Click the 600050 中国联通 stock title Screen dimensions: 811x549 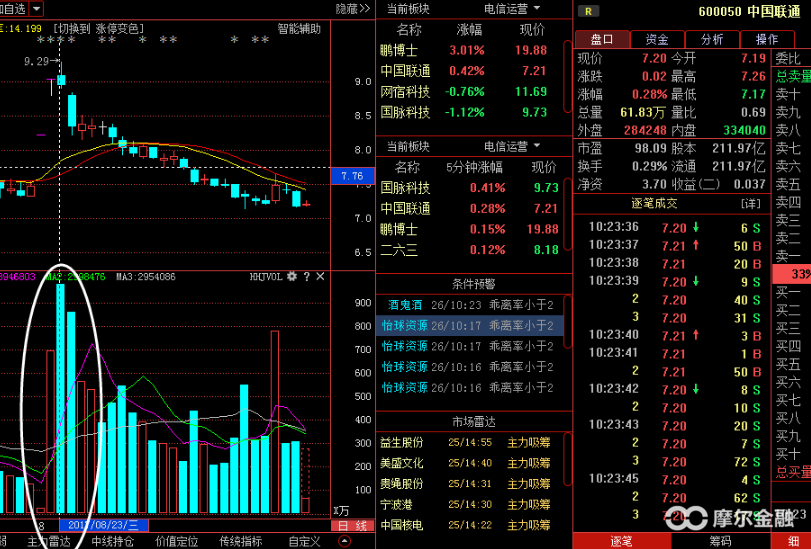(x=749, y=11)
